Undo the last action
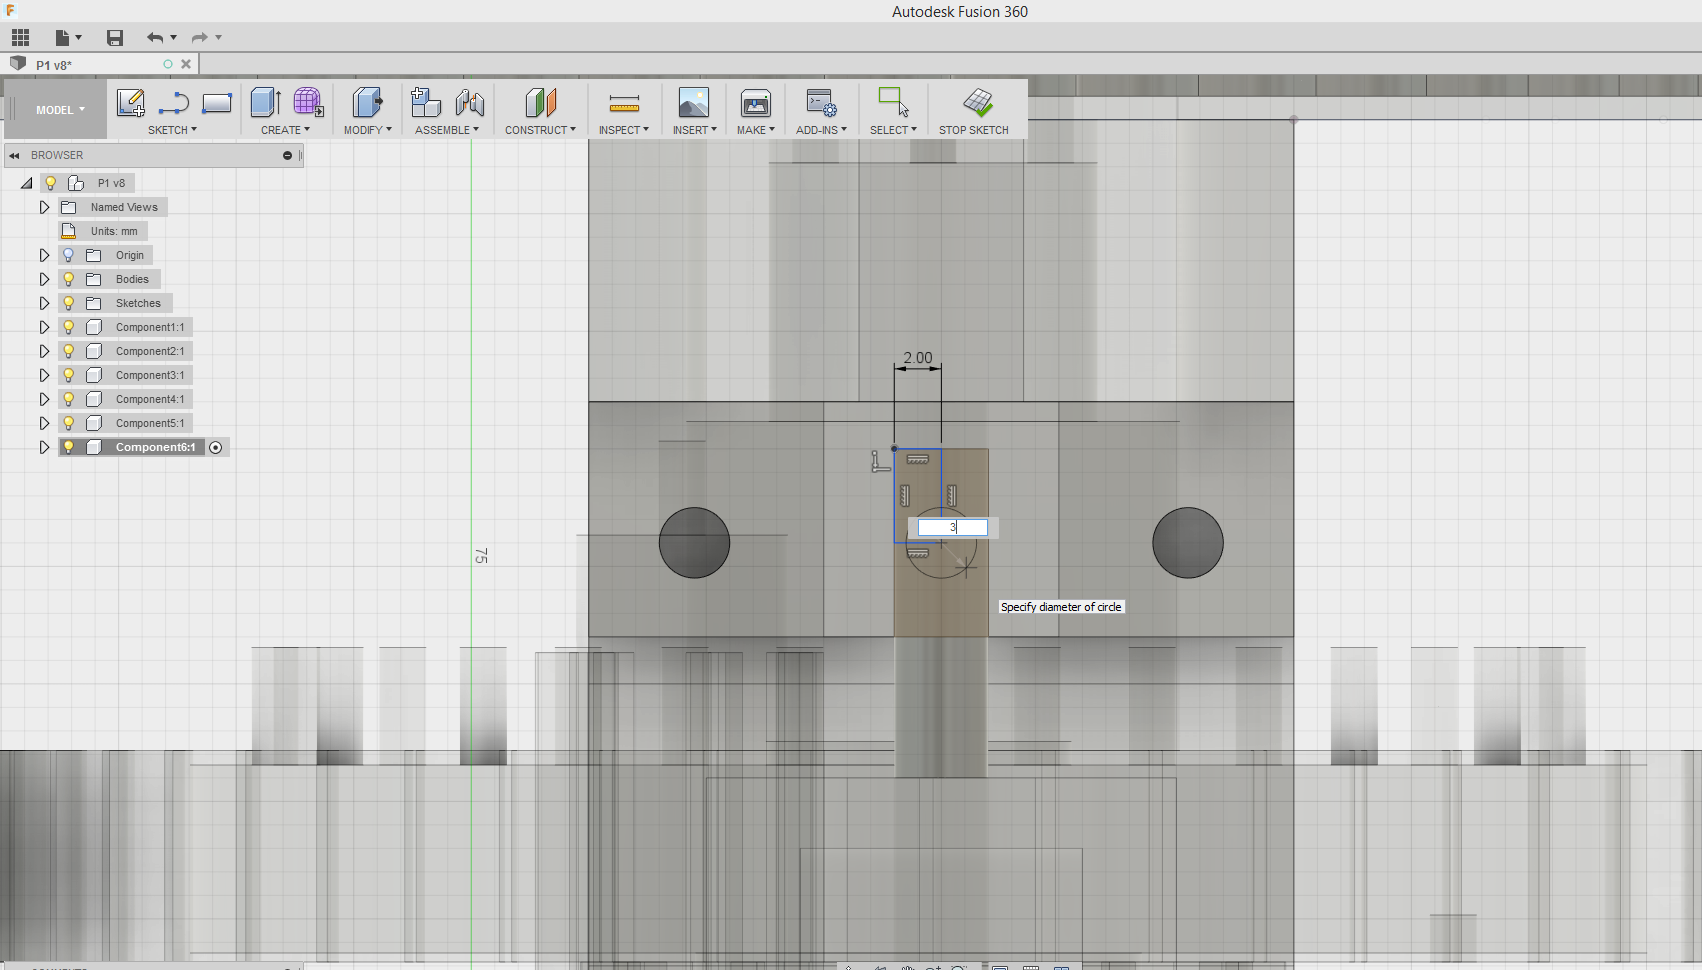The width and height of the screenshot is (1702, 970). click(154, 38)
